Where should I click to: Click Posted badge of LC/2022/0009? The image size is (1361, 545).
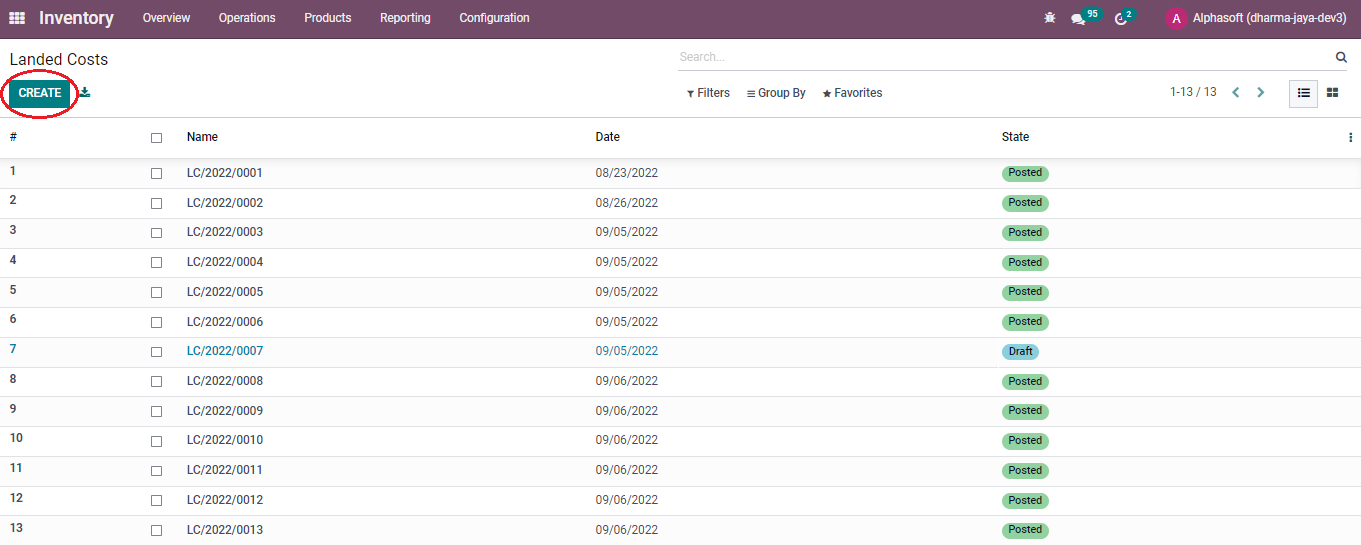tap(1025, 411)
